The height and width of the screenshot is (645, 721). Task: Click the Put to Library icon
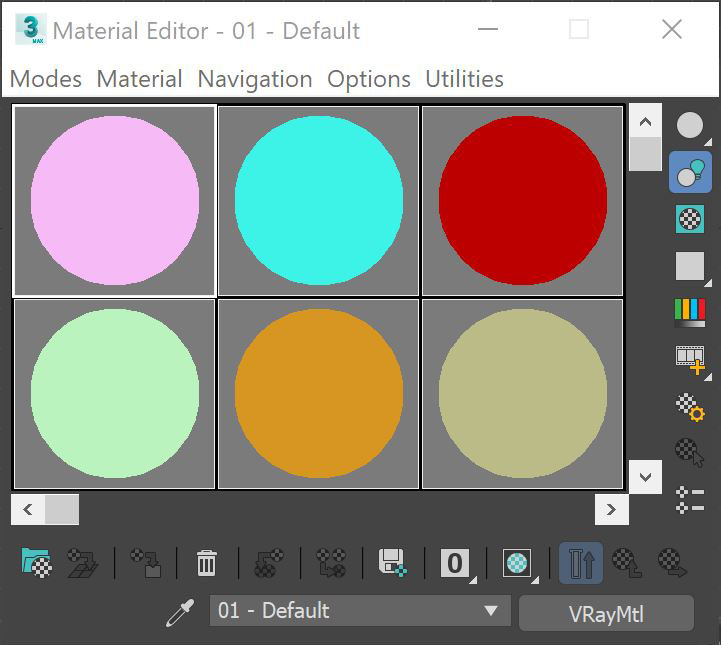click(392, 563)
